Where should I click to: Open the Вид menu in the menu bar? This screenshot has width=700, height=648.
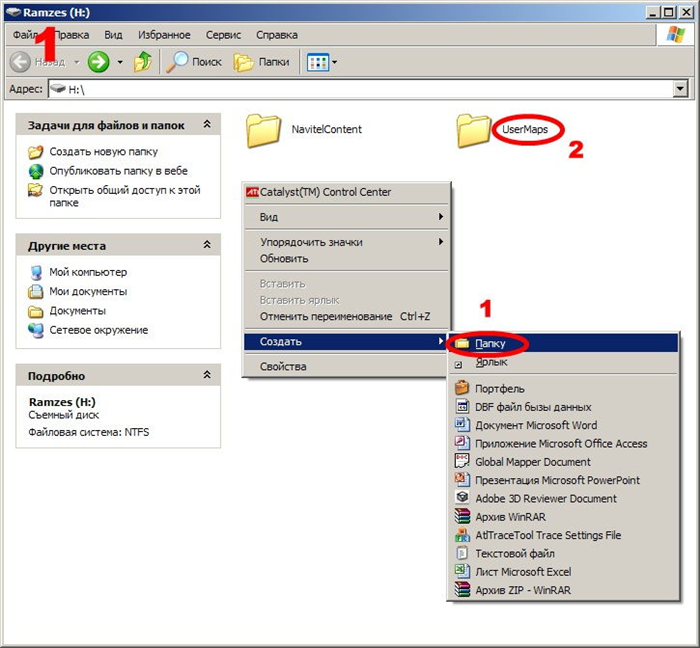coord(113,35)
